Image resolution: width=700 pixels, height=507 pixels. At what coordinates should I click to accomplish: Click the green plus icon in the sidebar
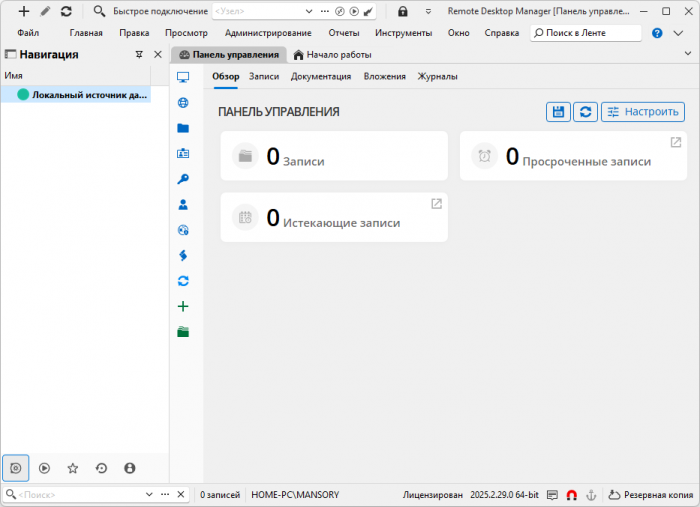(x=183, y=306)
